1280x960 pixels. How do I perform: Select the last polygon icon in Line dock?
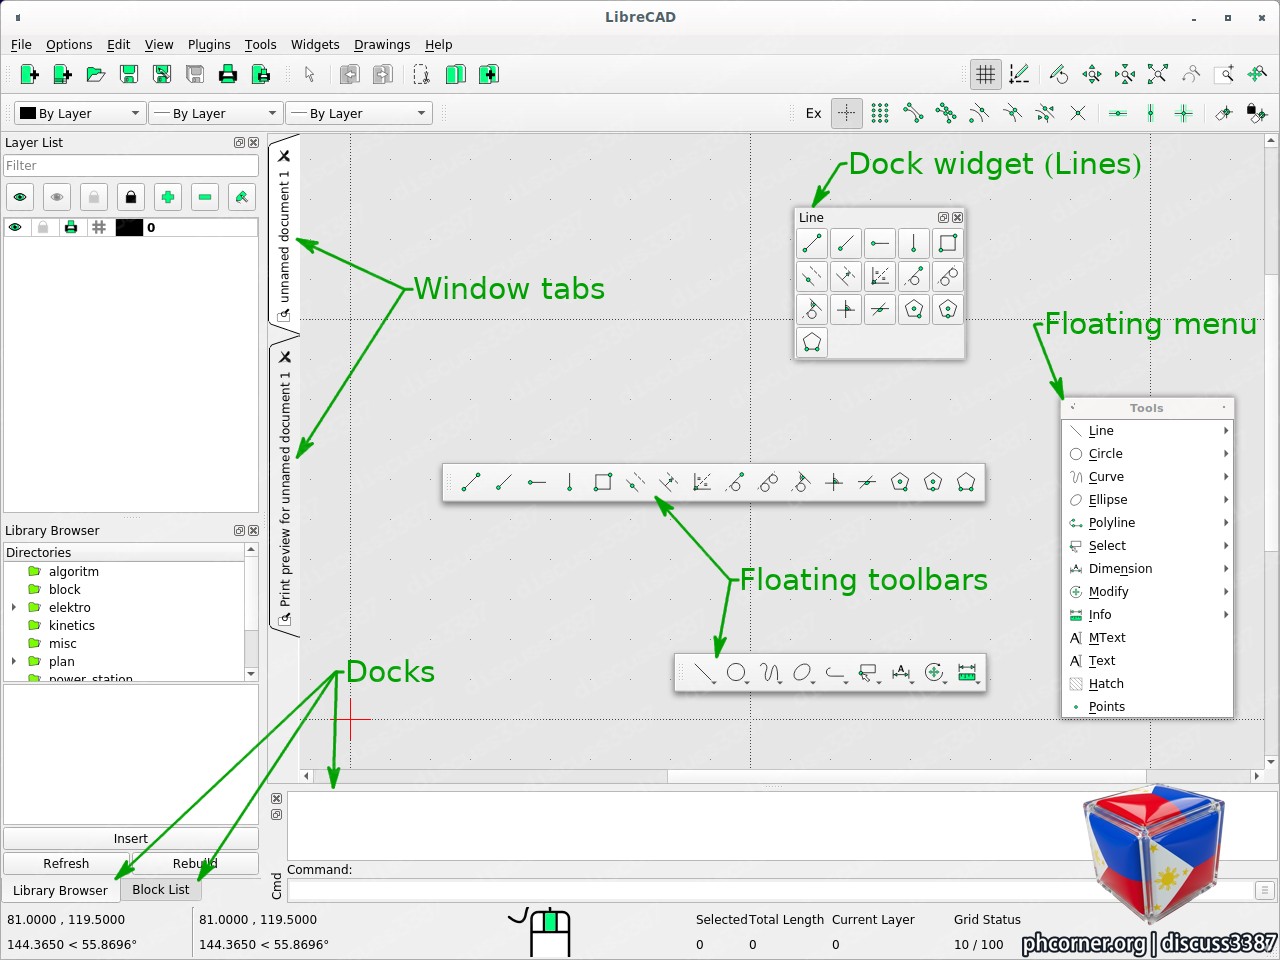[x=812, y=342]
